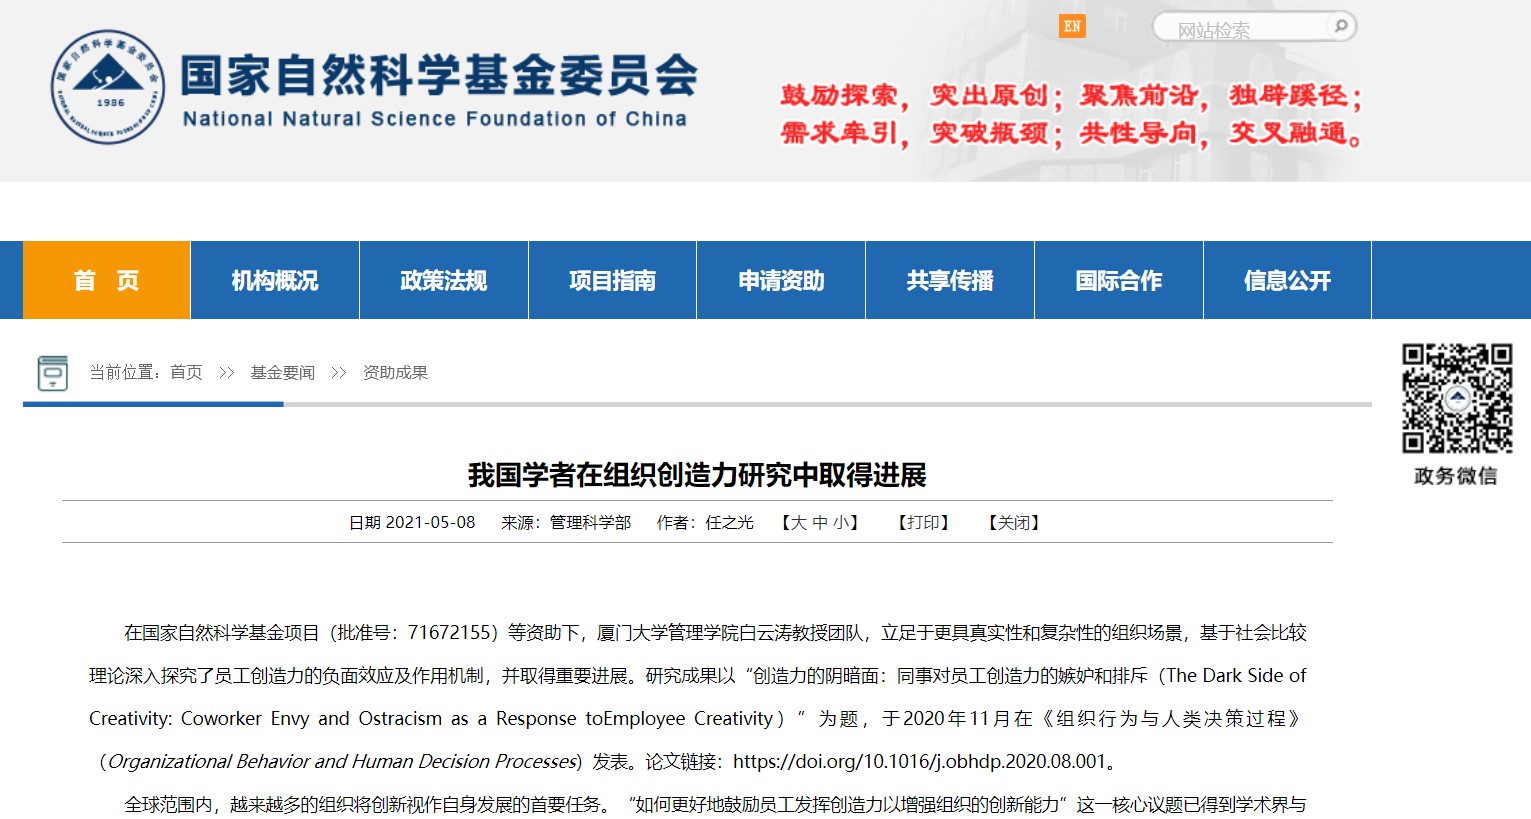Click the breadcrumb document icon
Screen dimensions: 1531x819
pos(53,373)
